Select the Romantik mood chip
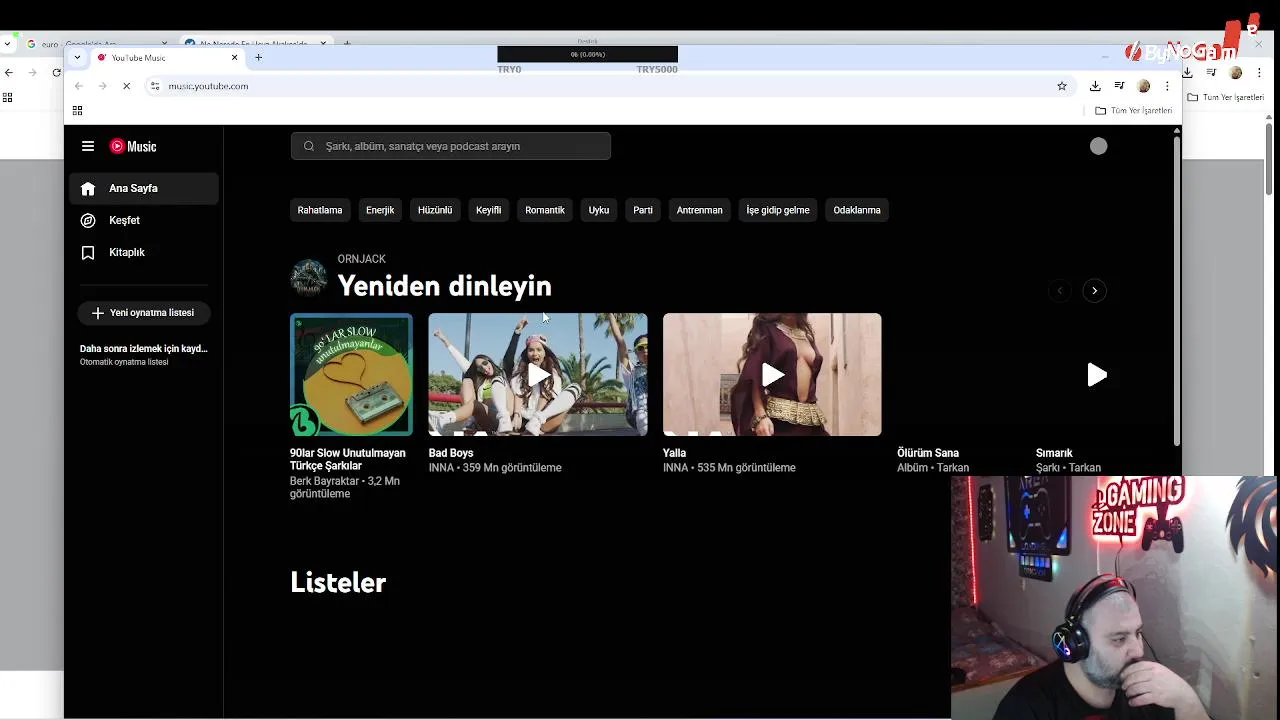1280x720 pixels. [x=545, y=210]
